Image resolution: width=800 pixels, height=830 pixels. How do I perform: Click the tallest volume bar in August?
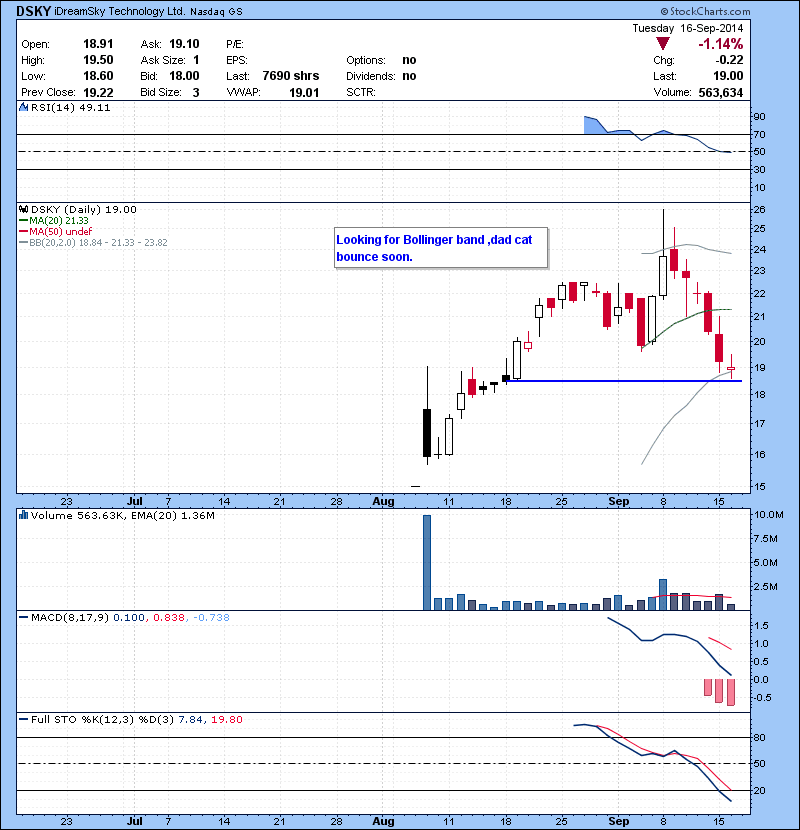[x=427, y=562]
